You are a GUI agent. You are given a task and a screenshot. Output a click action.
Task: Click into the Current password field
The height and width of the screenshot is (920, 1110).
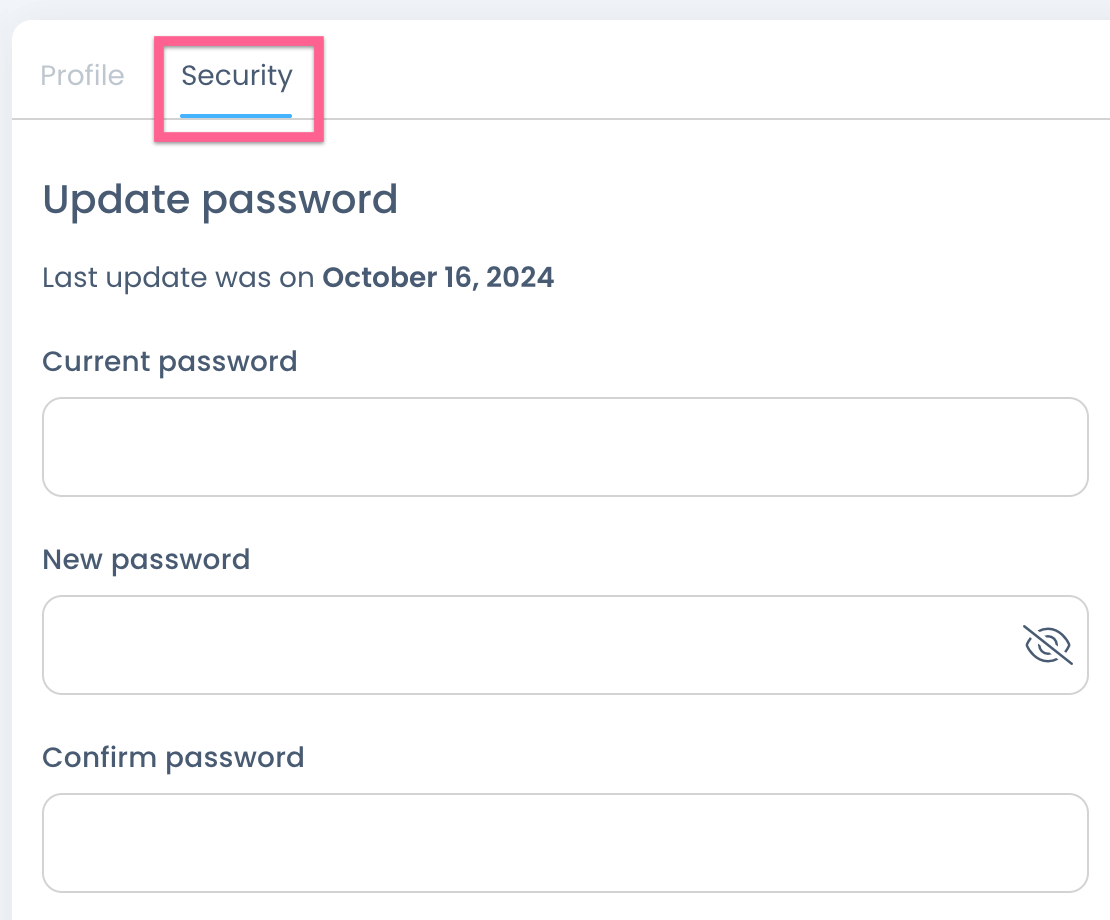565,447
